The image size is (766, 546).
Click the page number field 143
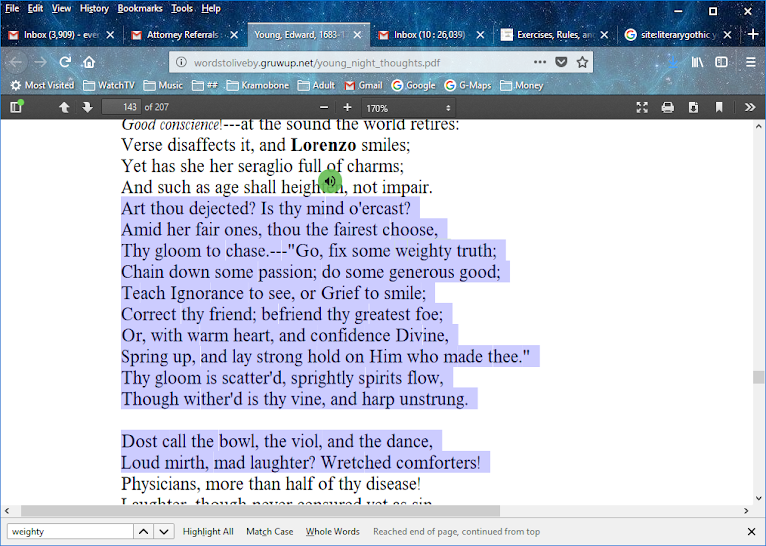click(x=121, y=107)
